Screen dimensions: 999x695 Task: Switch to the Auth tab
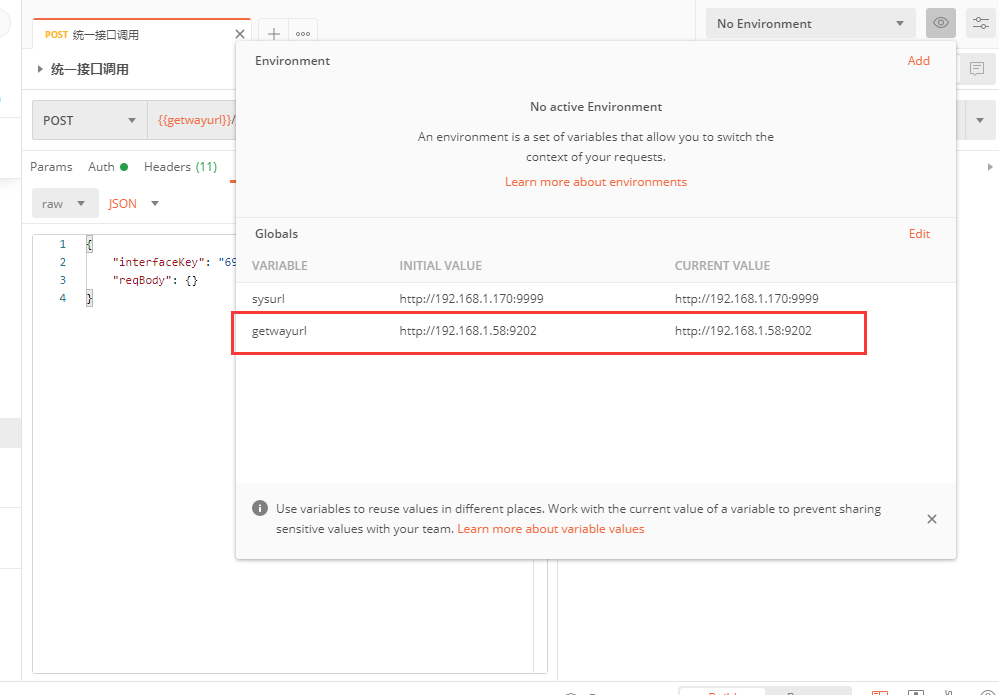click(108, 167)
